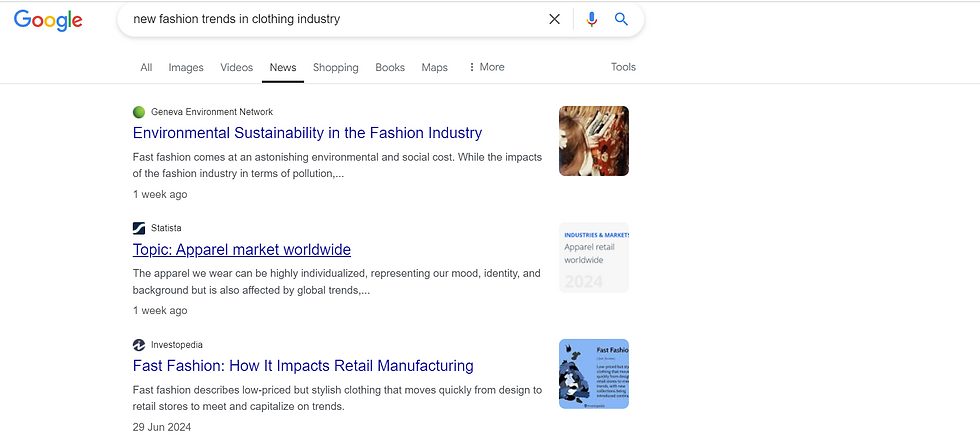Open the Tools search options

[623, 67]
